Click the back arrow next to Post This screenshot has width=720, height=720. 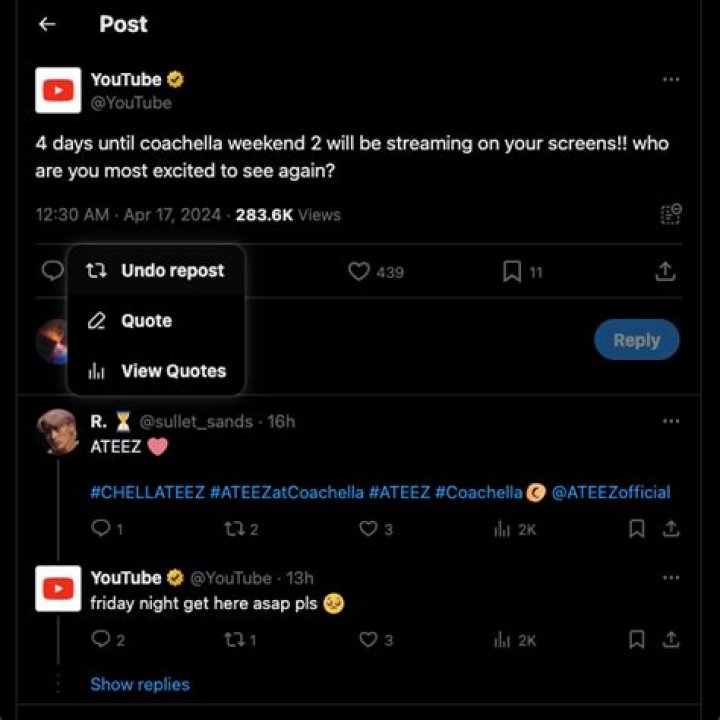(x=46, y=24)
